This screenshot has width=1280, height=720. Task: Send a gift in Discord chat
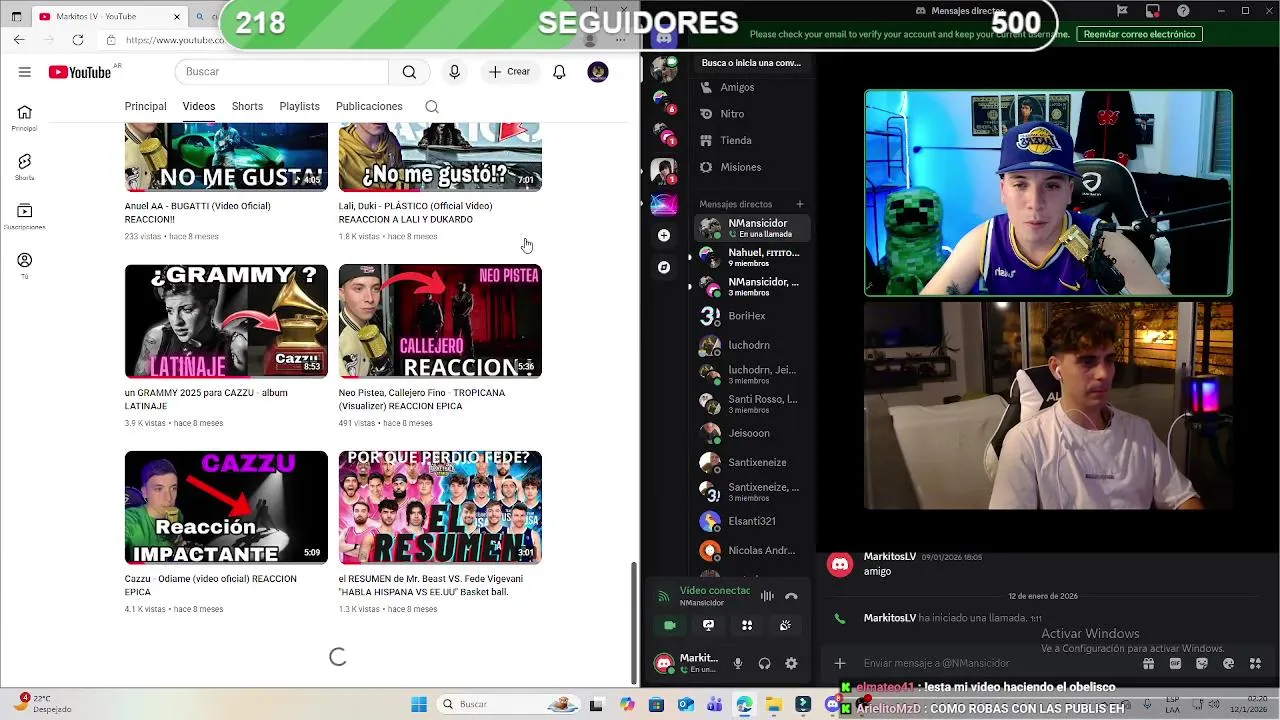click(x=1149, y=663)
